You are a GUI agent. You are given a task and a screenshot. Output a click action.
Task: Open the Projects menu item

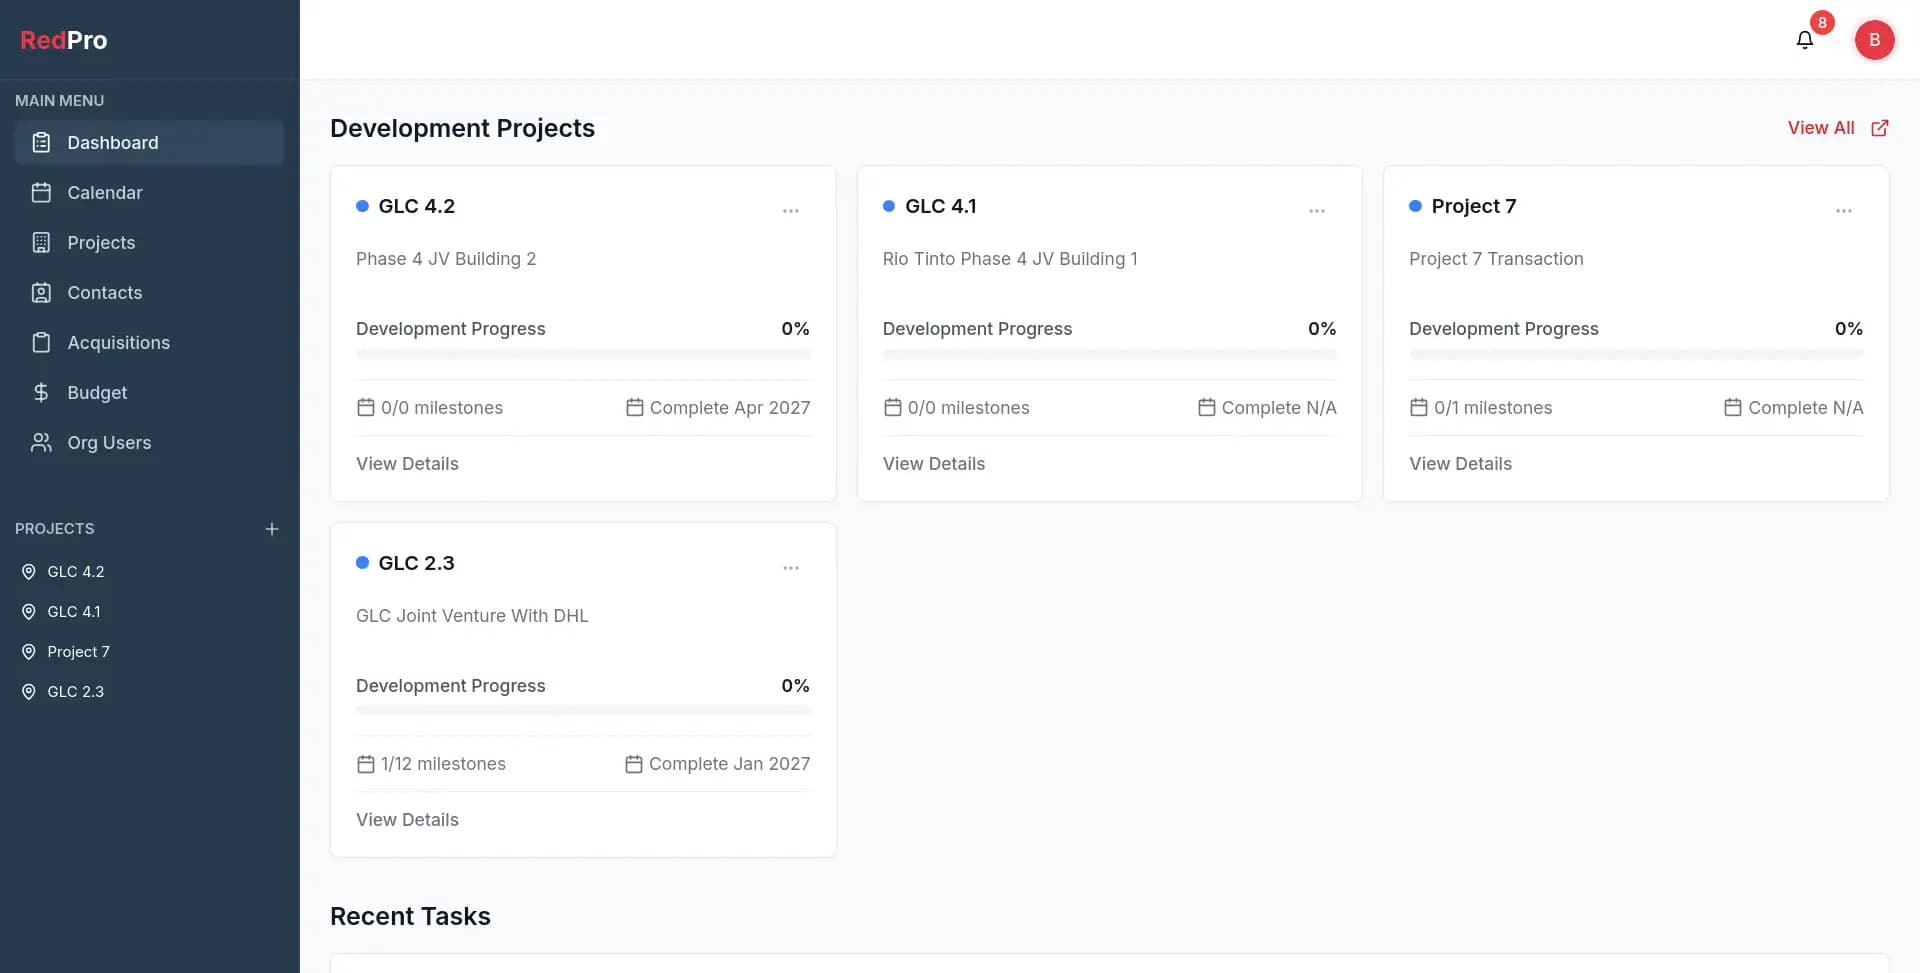pyautogui.click(x=100, y=243)
